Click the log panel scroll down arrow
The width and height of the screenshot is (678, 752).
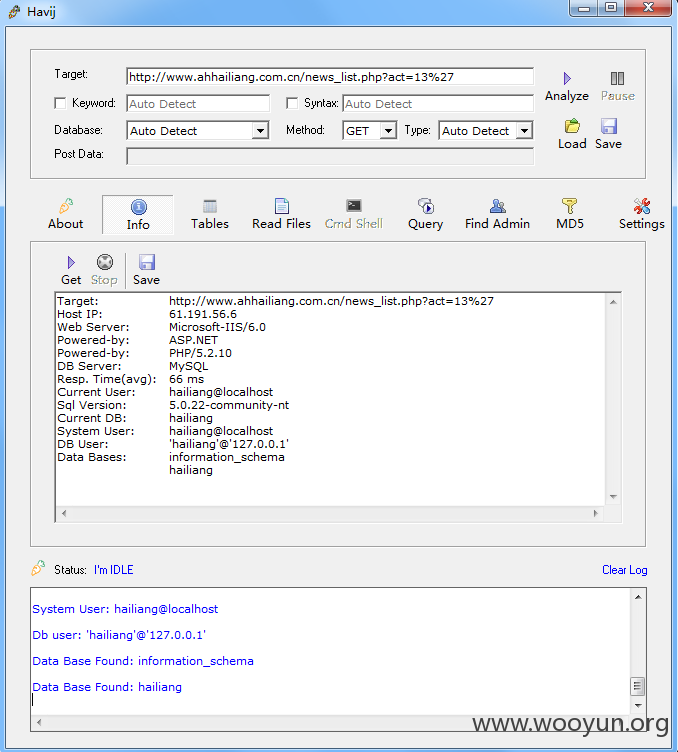coord(638,705)
